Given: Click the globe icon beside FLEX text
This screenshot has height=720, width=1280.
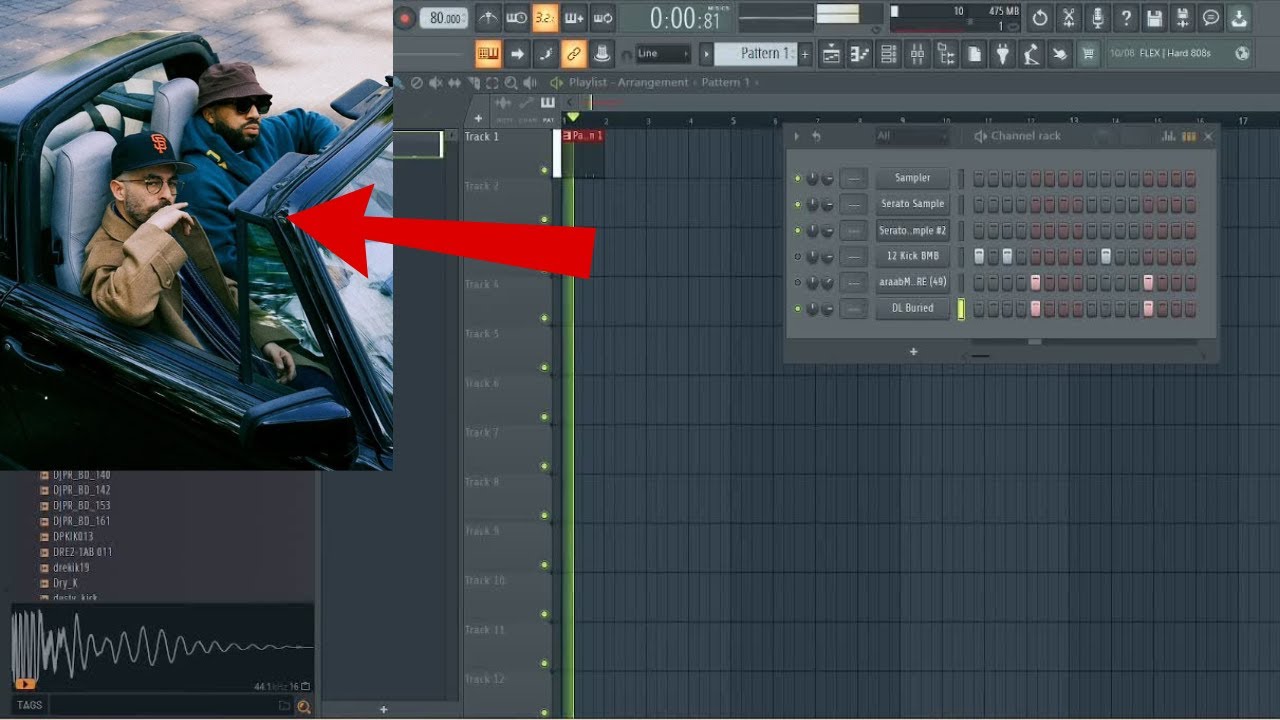Looking at the screenshot, I should point(1242,53).
